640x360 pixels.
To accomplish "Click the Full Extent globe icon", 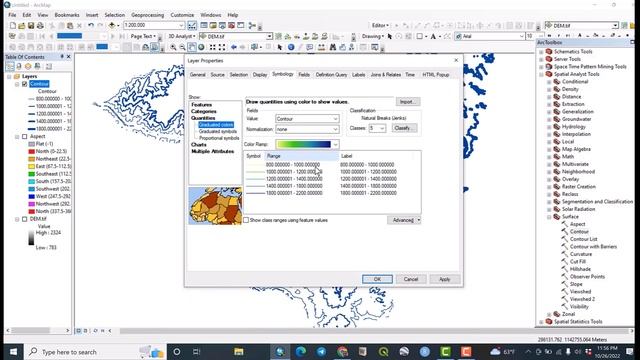I will [x=201, y=47].
